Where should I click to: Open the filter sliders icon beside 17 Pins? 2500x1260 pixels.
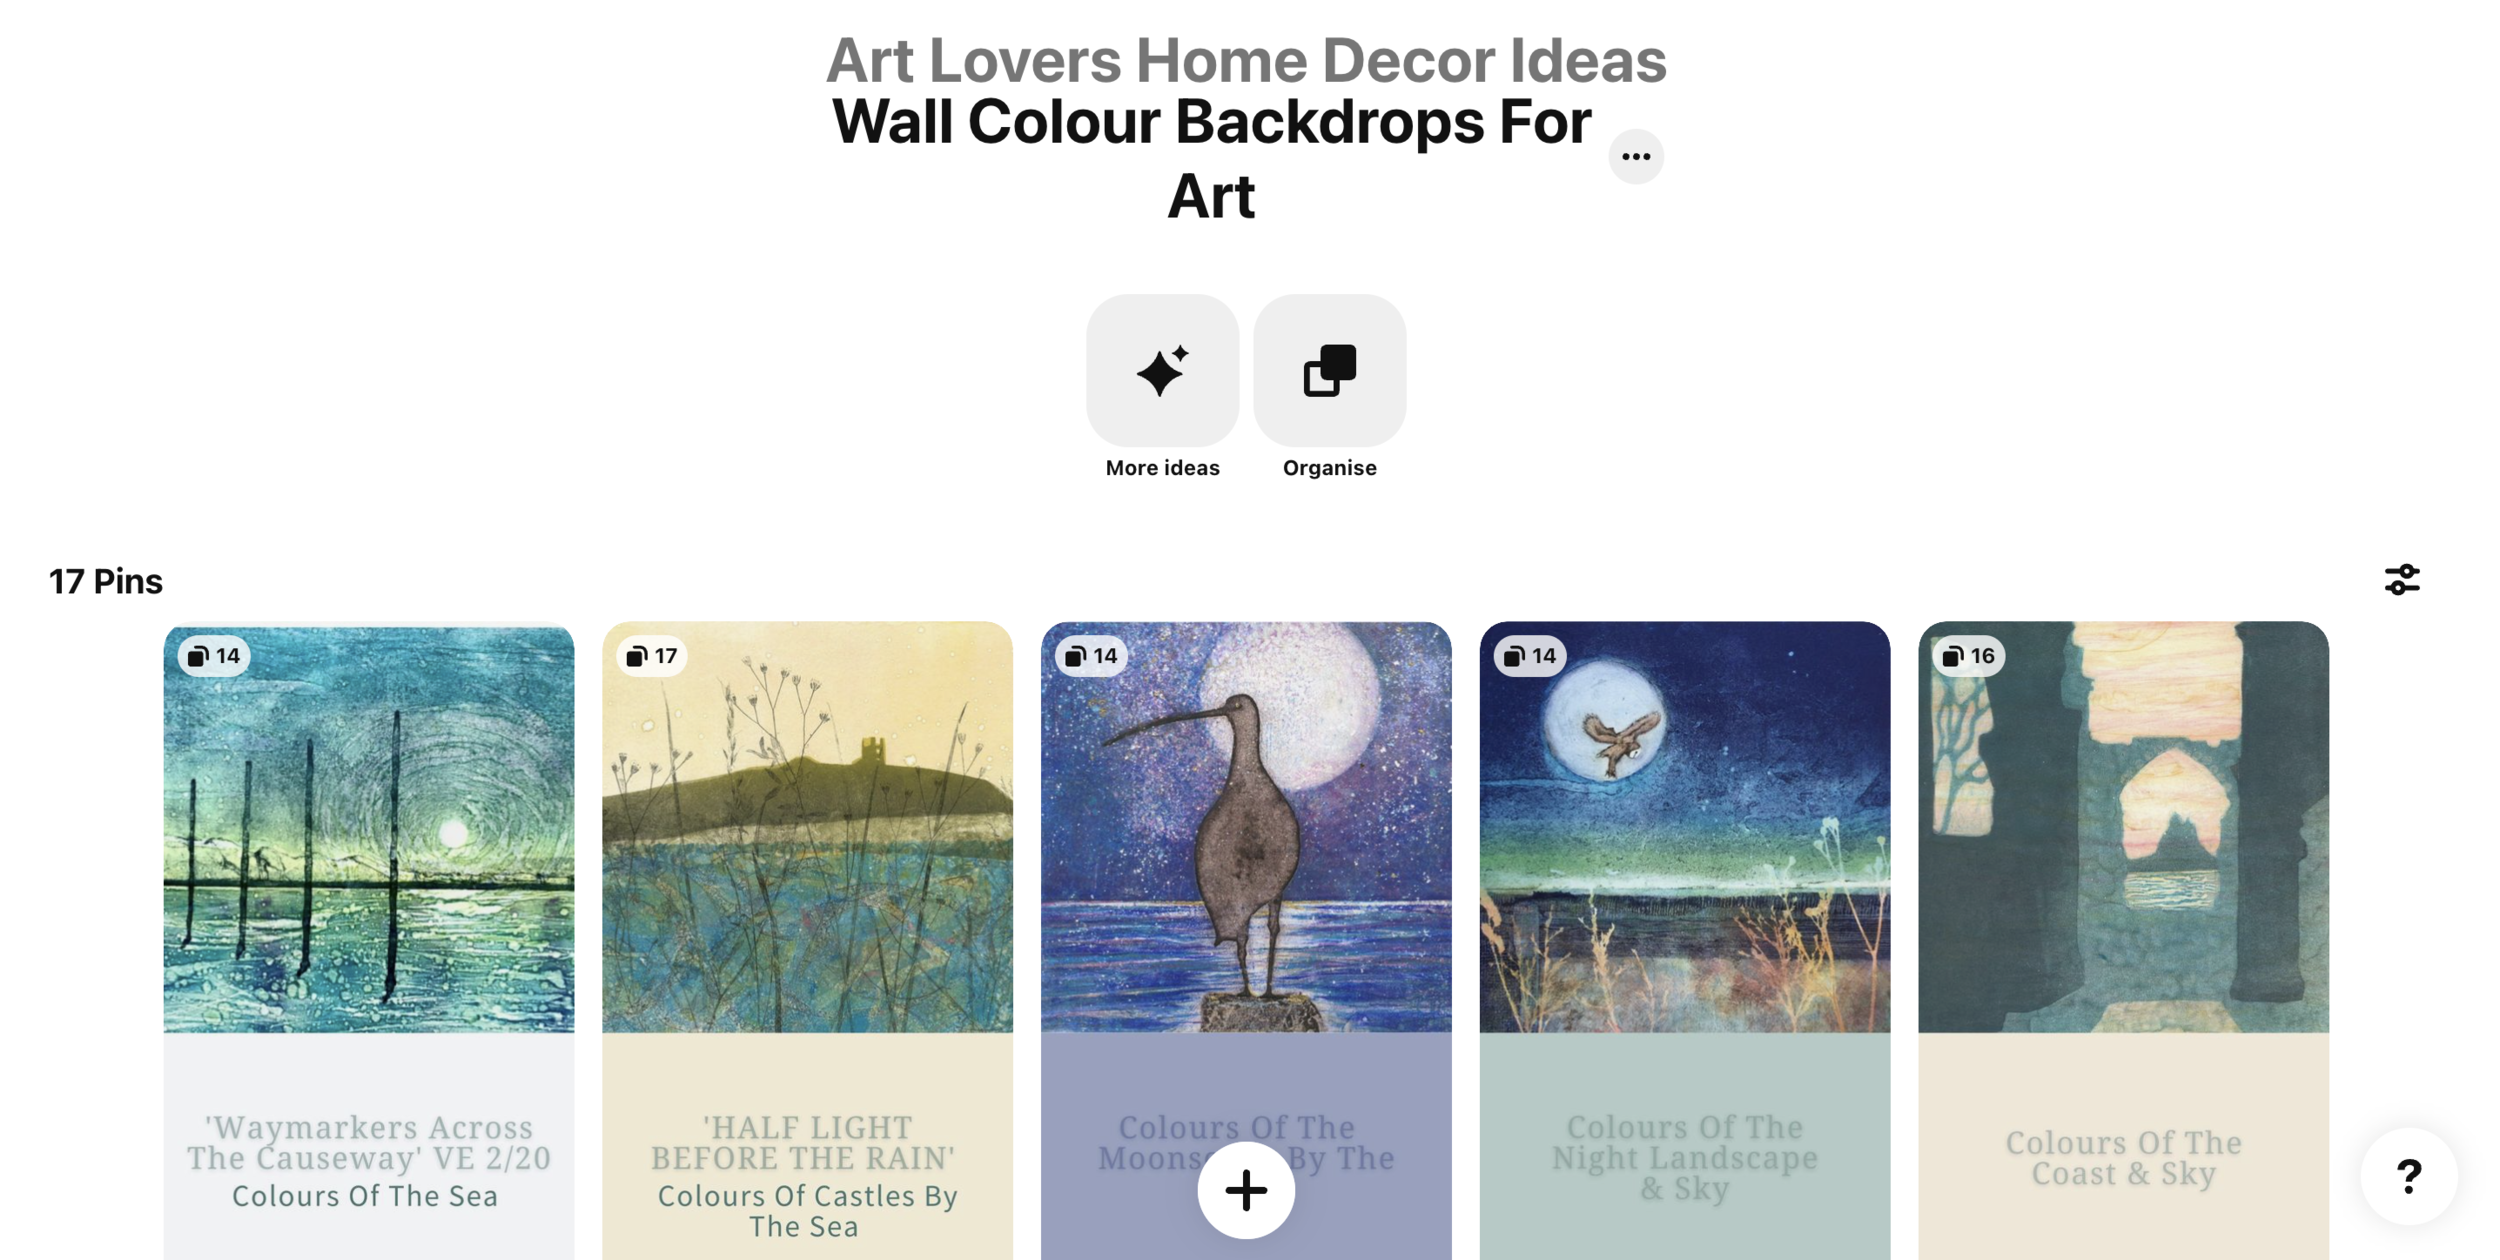click(x=2402, y=580)
